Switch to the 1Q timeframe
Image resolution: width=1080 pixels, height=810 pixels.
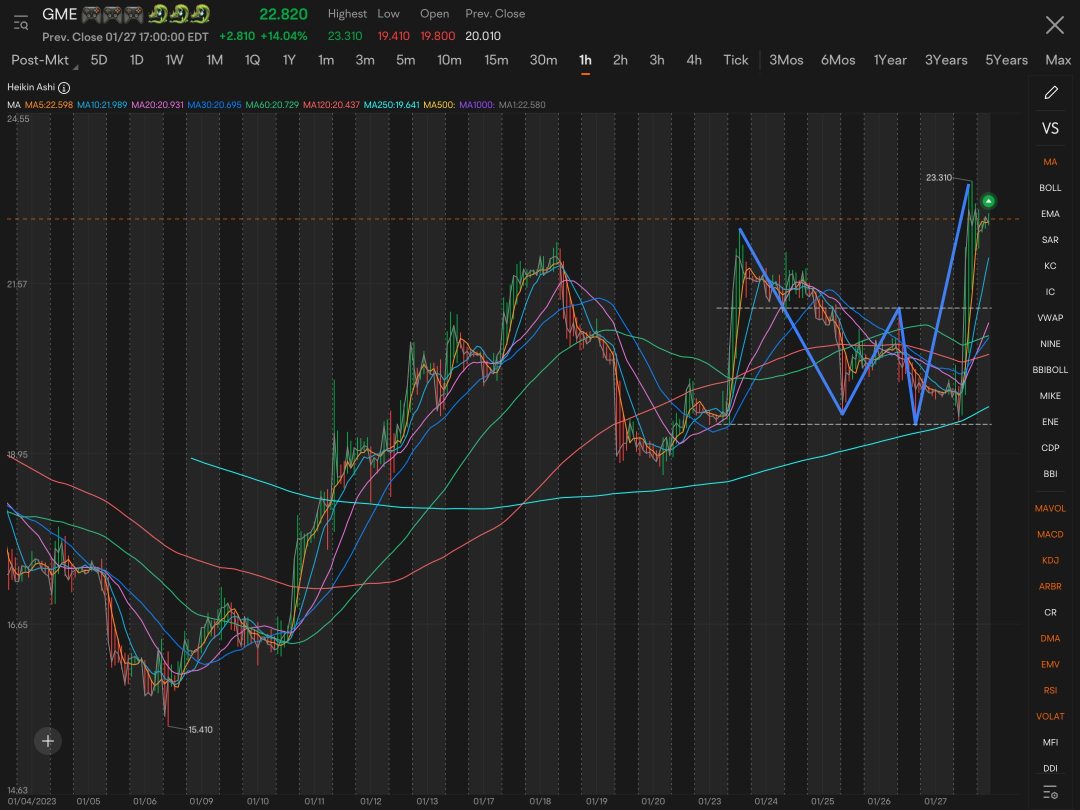[252, 60]
